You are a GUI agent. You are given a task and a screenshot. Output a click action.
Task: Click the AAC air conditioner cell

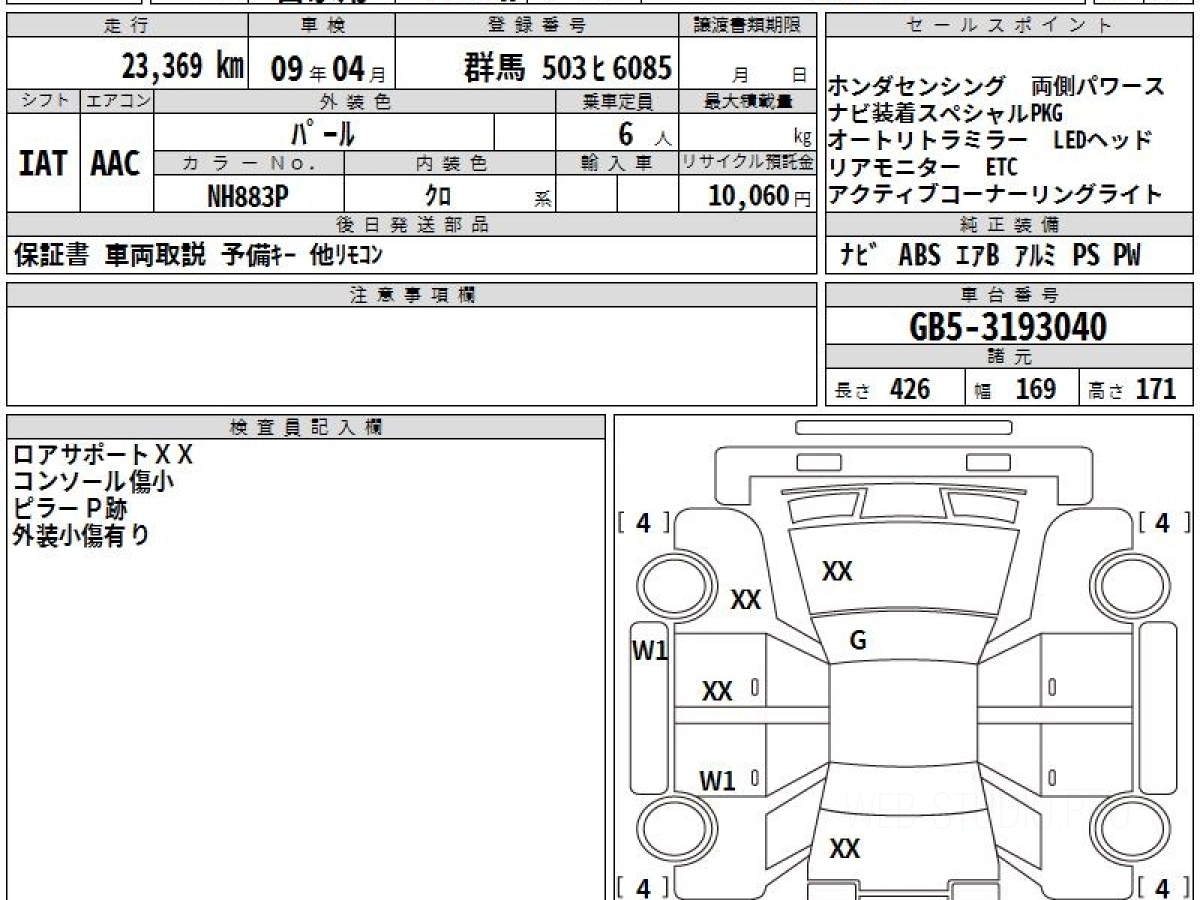click(116, 164)
